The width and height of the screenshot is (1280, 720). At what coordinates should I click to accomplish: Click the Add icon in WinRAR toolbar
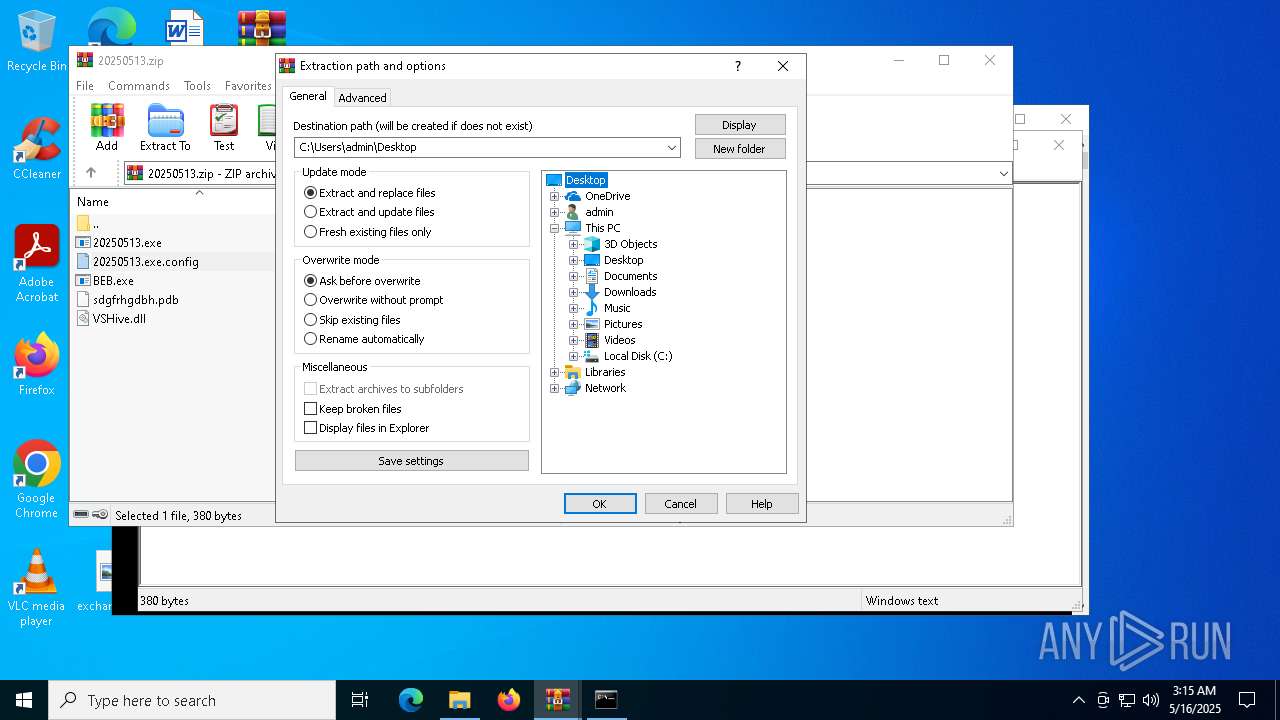pos(107,127)
